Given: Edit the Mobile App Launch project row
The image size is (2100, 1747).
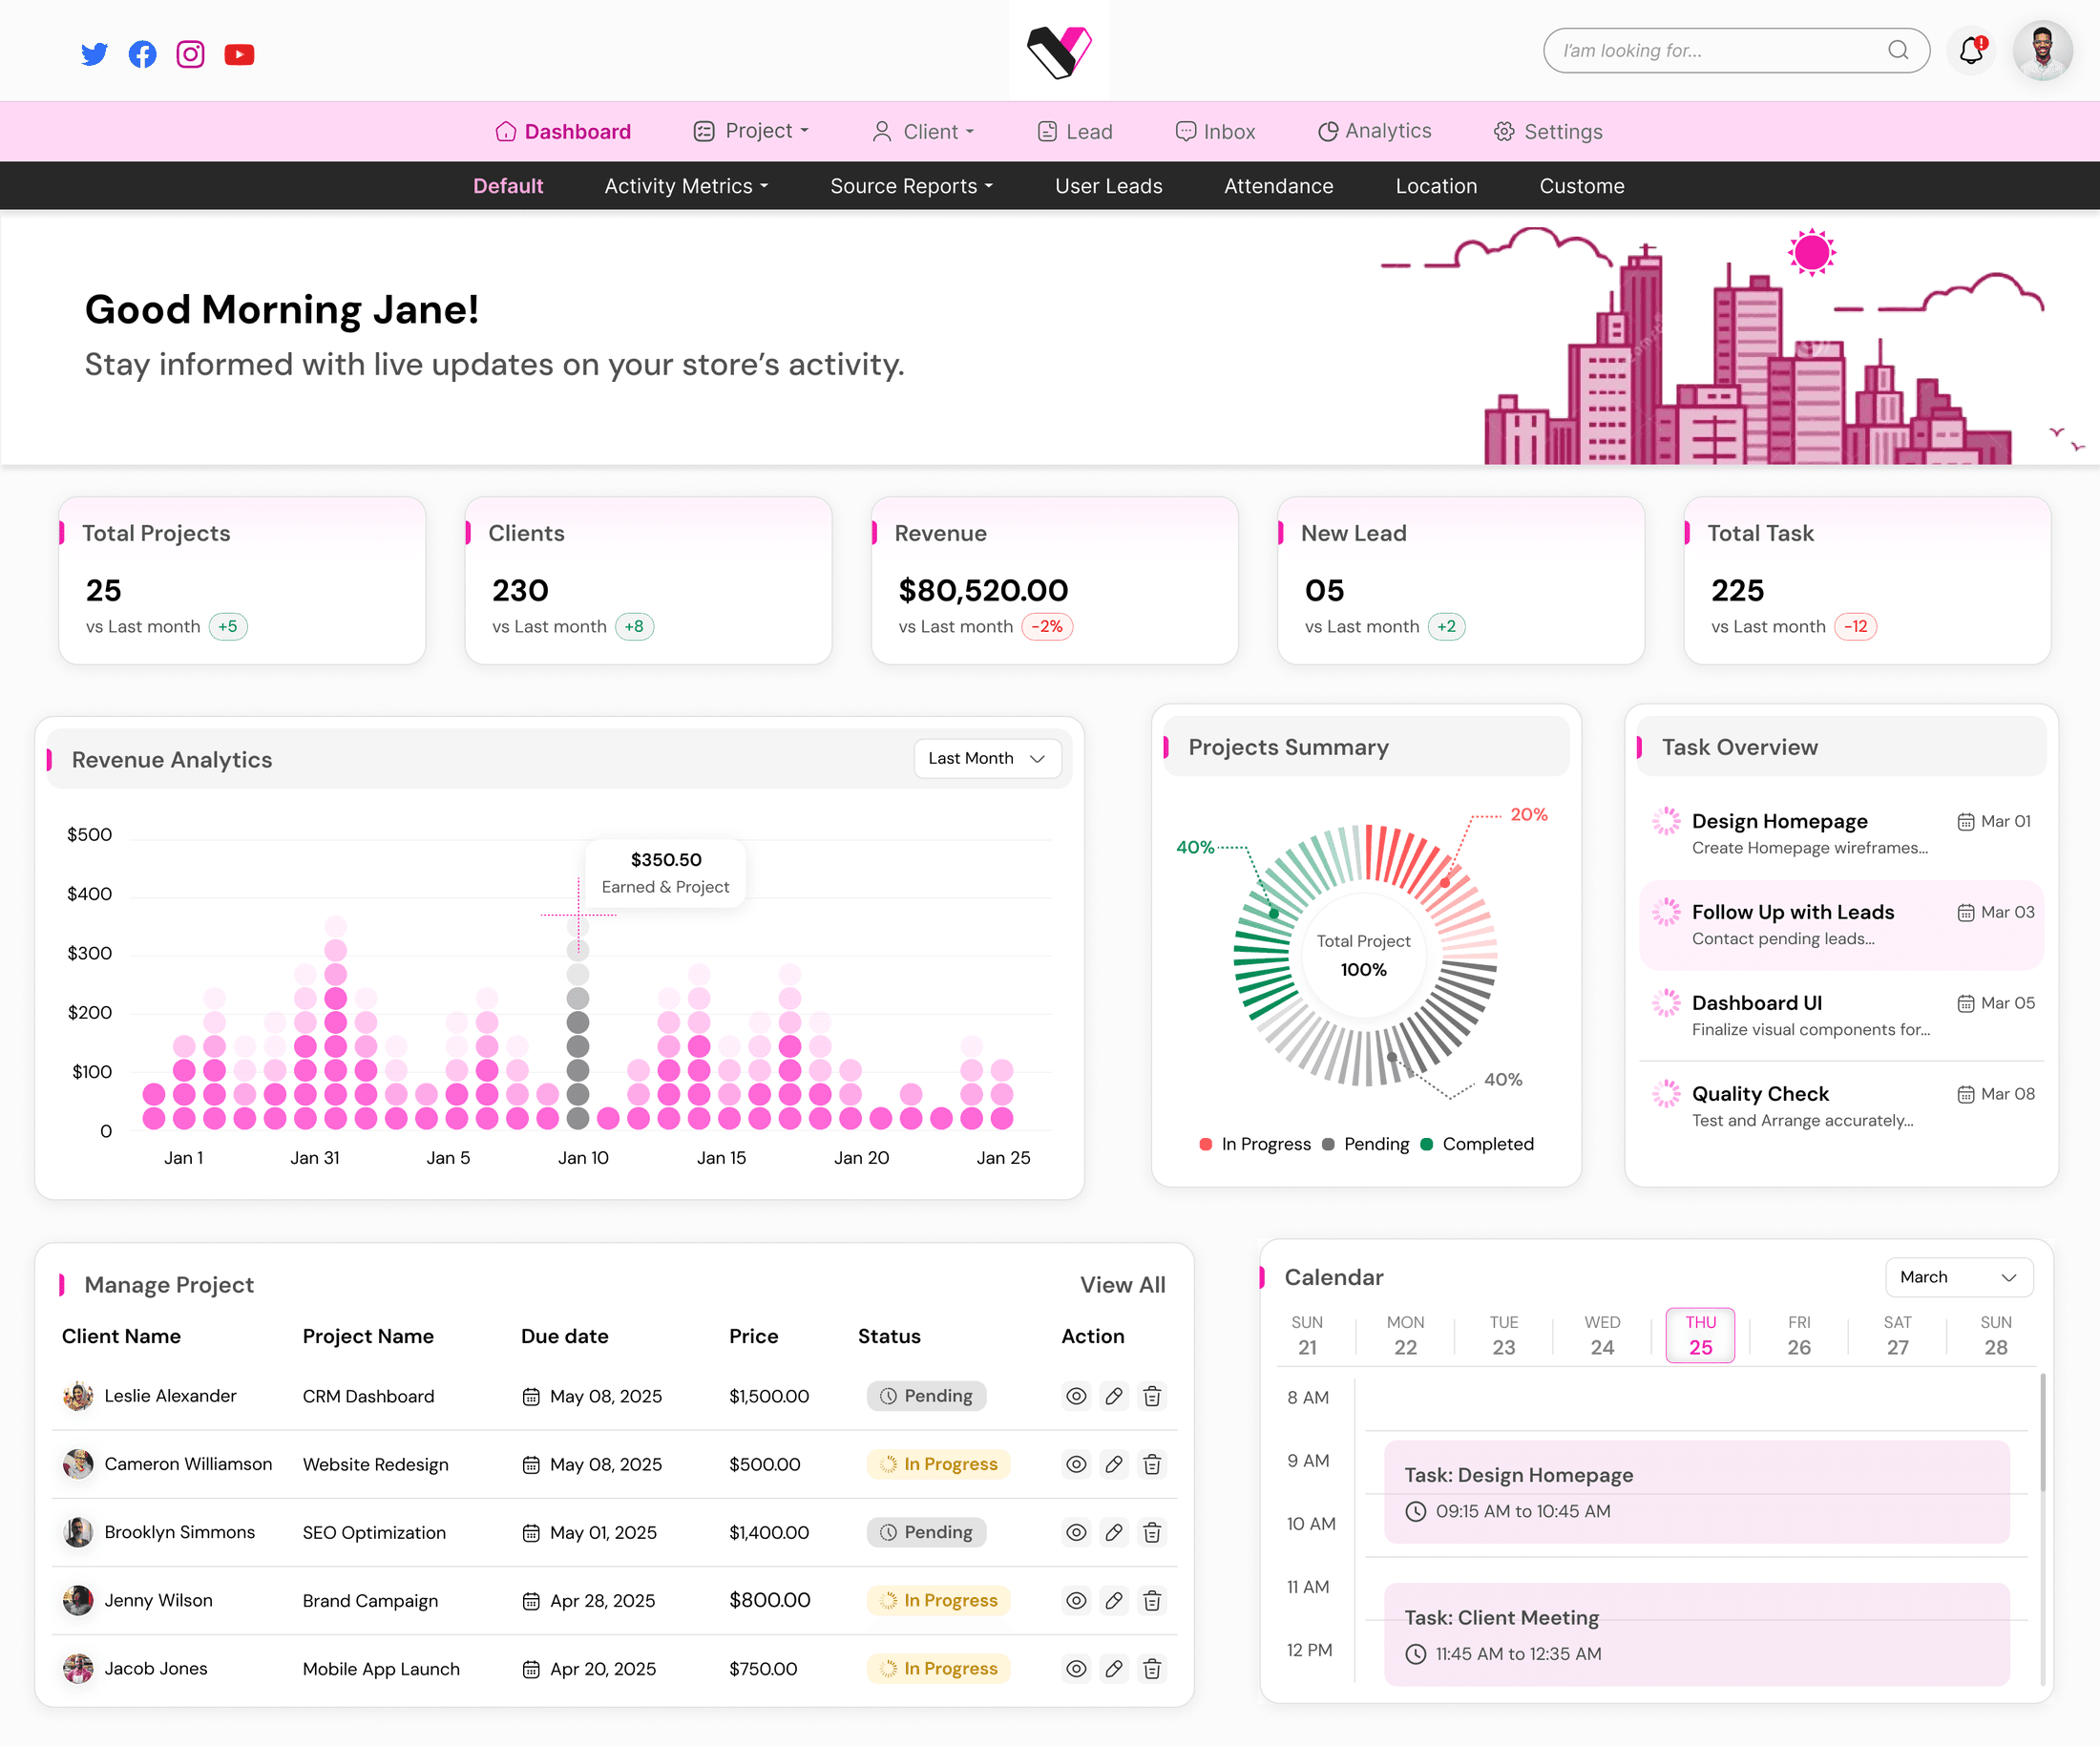Looking at the screenshot, I should tap(1114, 1668).
